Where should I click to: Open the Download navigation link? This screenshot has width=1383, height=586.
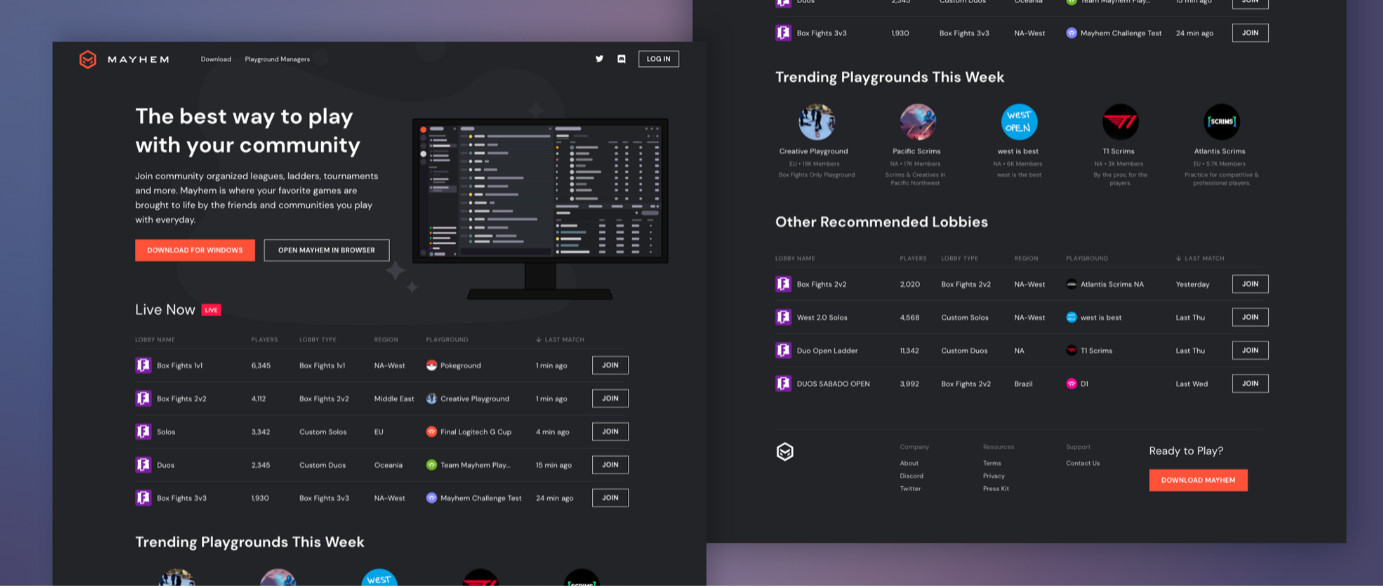(x=216, y=59)
